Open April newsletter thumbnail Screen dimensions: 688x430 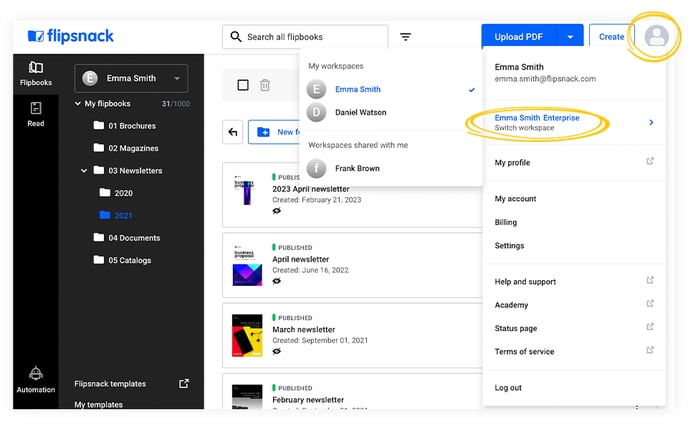pyautogui.click(x=247, y=266)
